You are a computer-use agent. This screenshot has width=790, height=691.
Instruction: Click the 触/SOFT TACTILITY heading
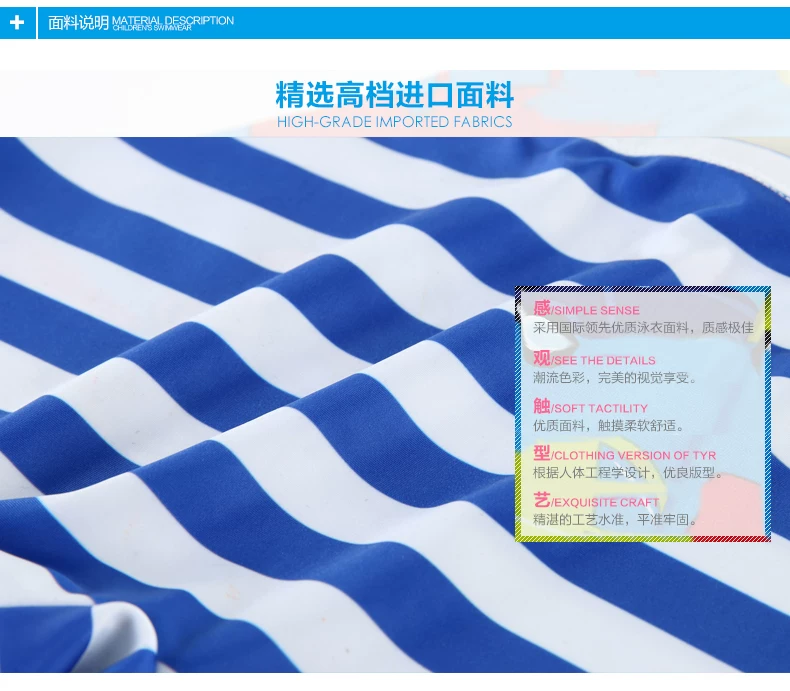point(590,406)
